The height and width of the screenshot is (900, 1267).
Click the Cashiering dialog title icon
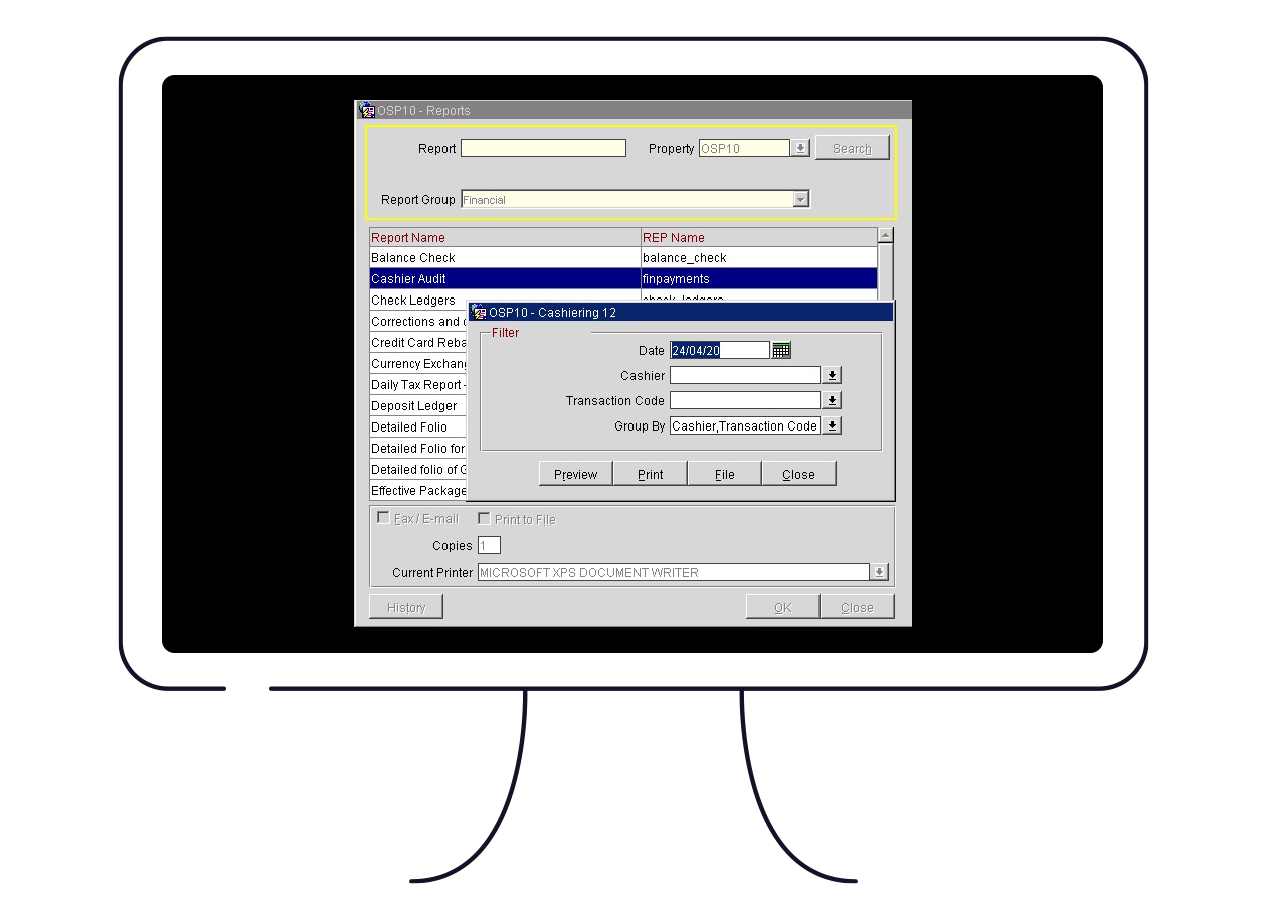(479, 313)
